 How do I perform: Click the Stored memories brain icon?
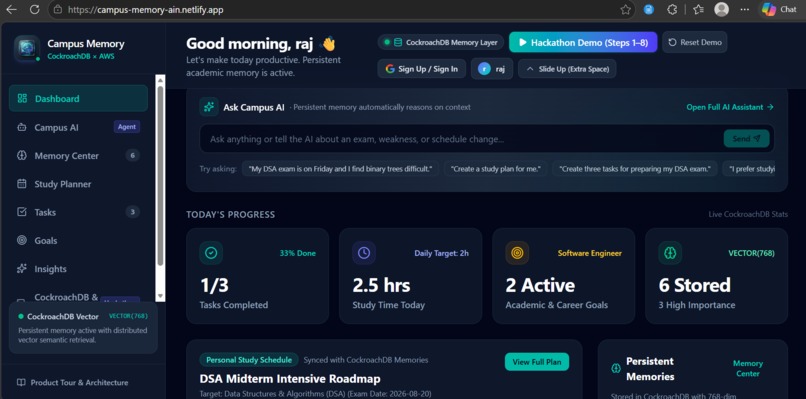click(x=670, y=253)
